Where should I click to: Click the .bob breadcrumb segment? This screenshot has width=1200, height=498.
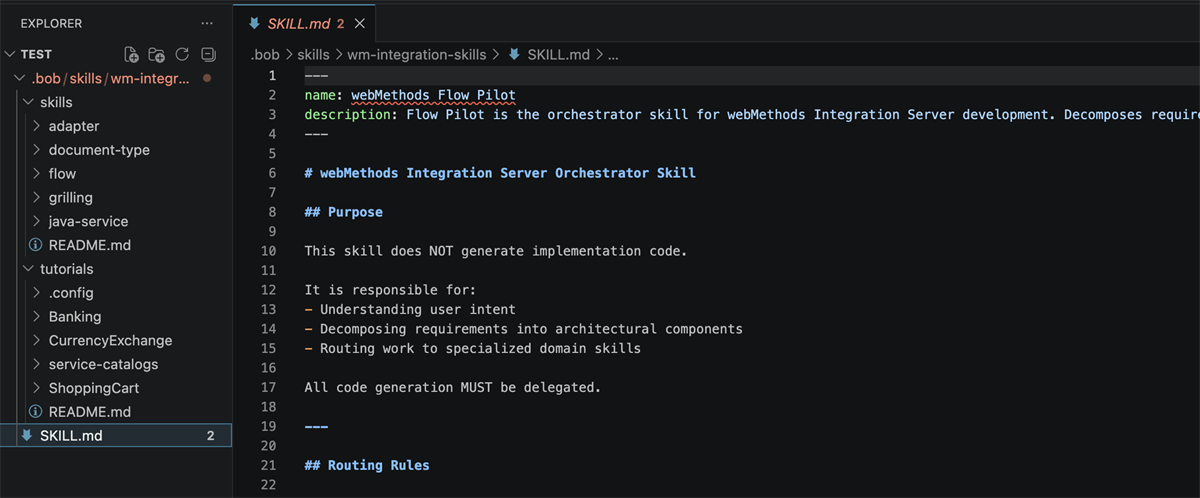tap(264, 55)
